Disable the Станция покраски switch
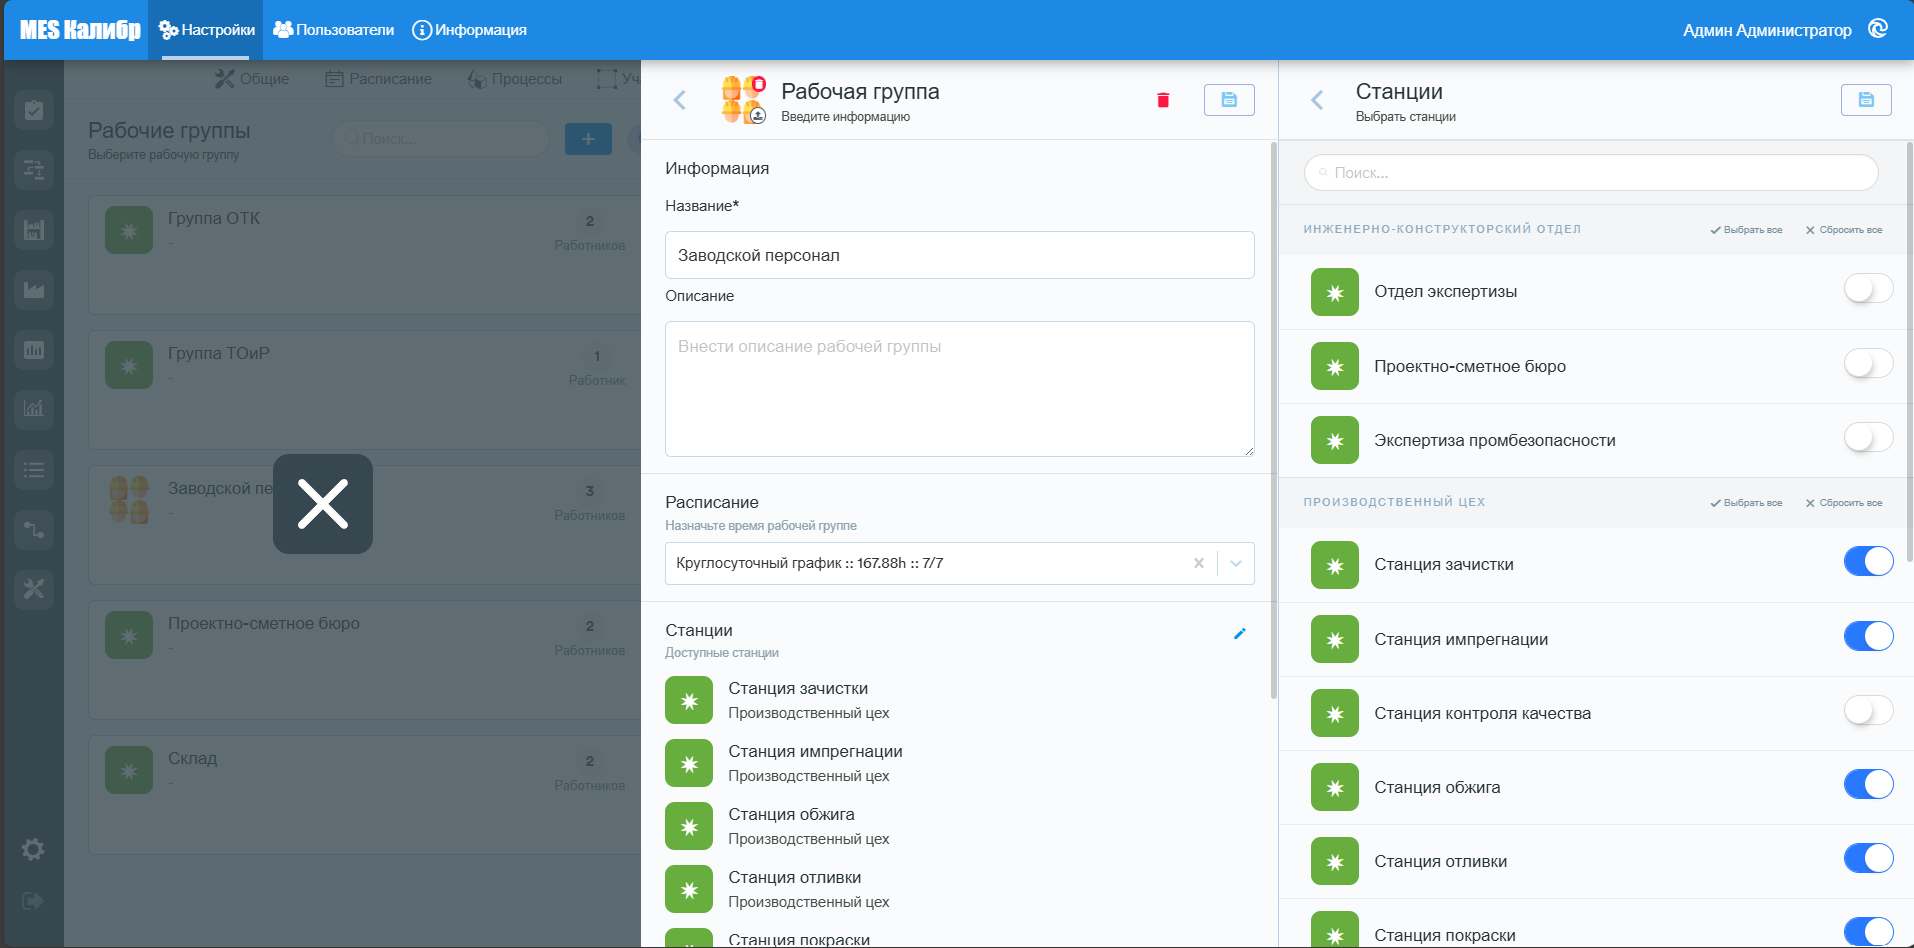 click(x=1868, y=932)
